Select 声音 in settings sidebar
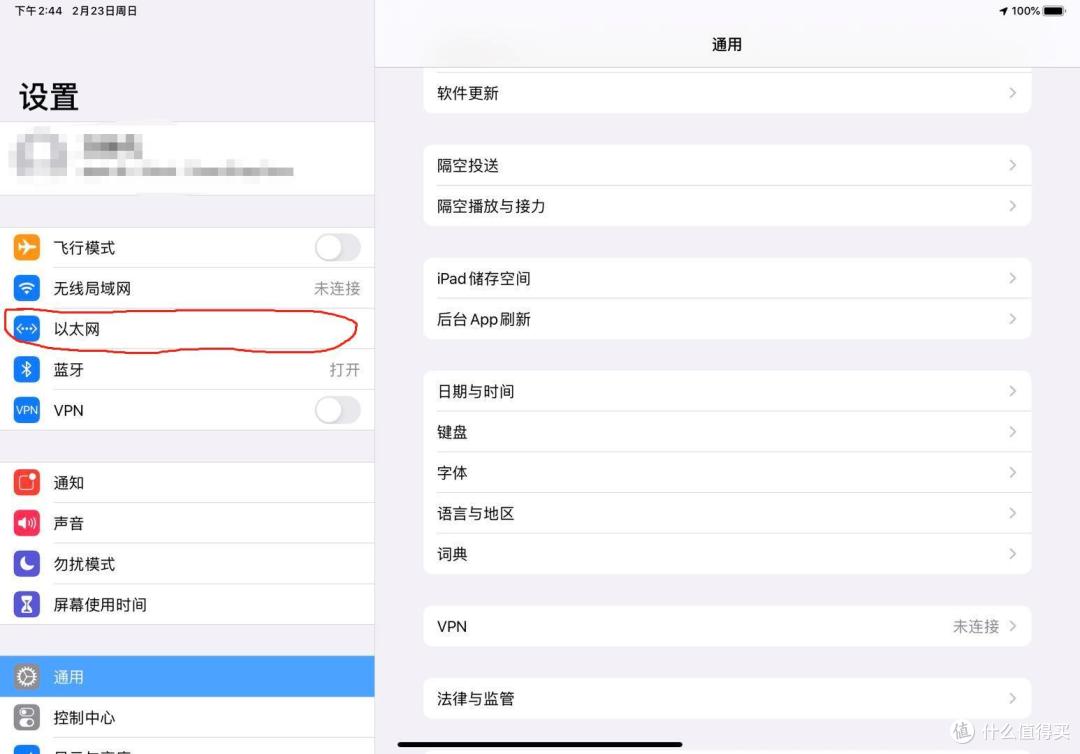 pyautogui.click(x=187, y=523)
